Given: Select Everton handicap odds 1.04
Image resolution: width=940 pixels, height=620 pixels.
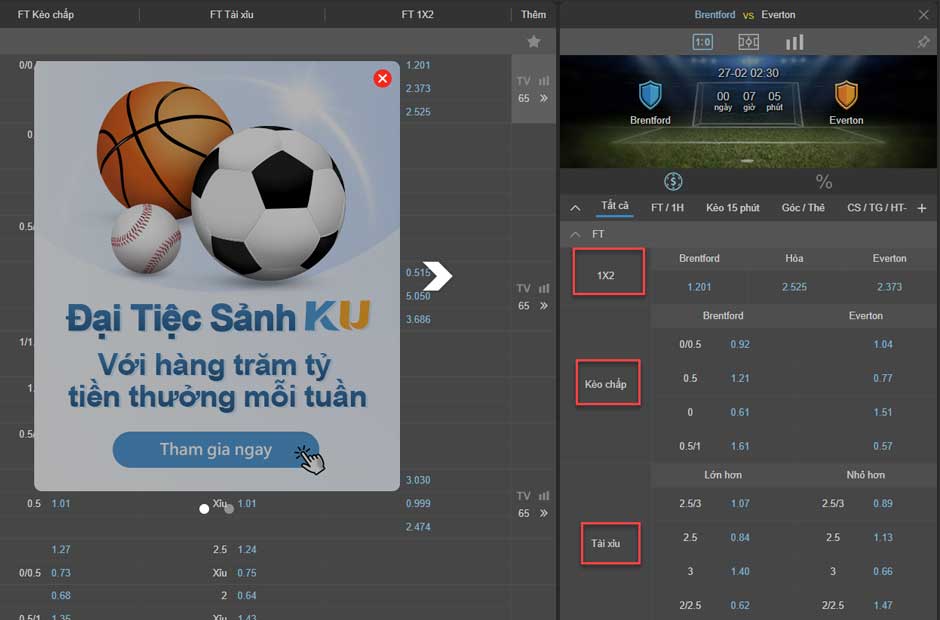Looking at the screenshot, I should tap(883, 344).
